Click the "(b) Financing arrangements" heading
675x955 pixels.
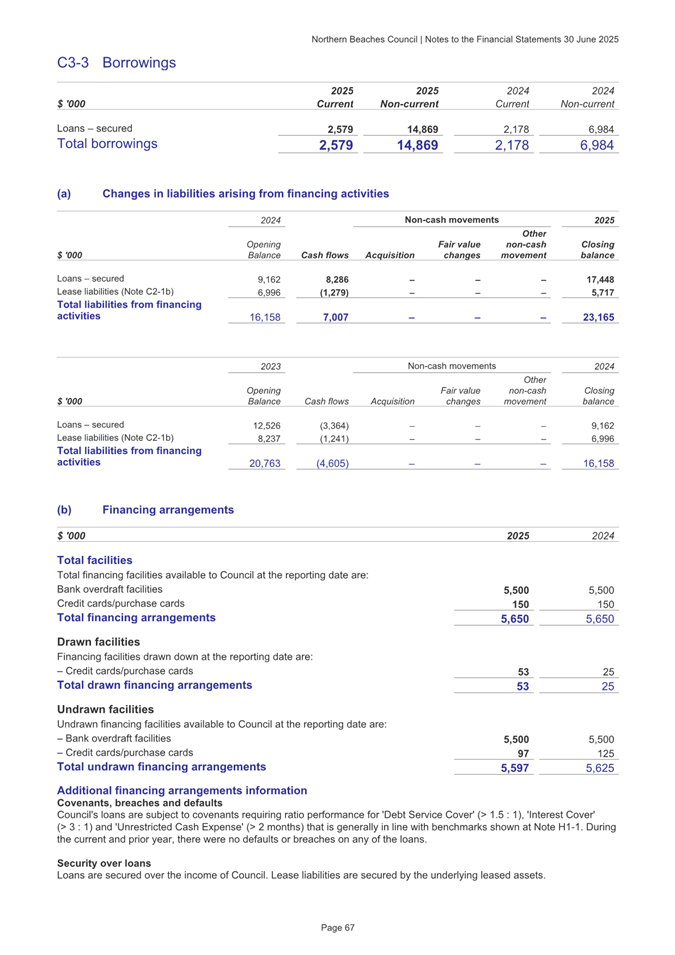pos(168,510)
